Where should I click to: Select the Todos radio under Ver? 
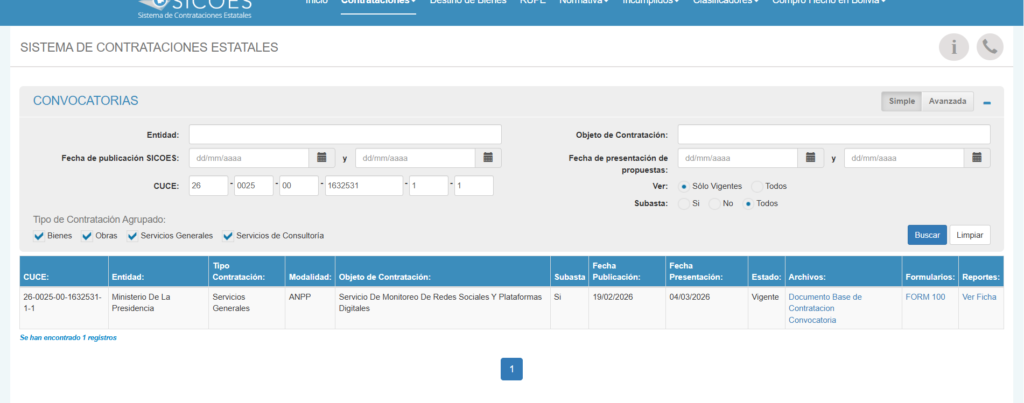pos(756,186)
